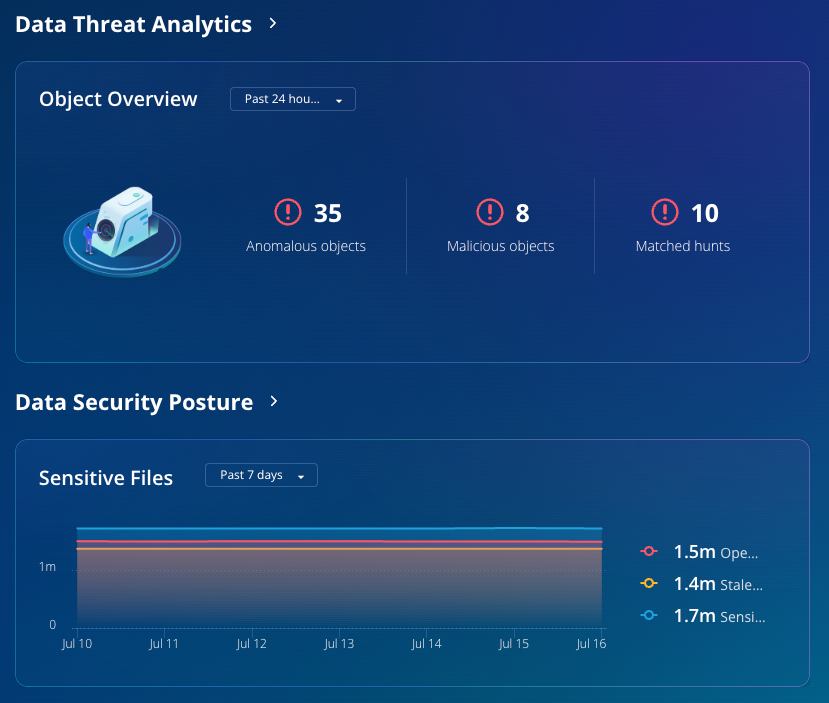This screenshot has width=829, height=703.
Task: Click the Jul 14 axis label
Action: pos(426,644)
